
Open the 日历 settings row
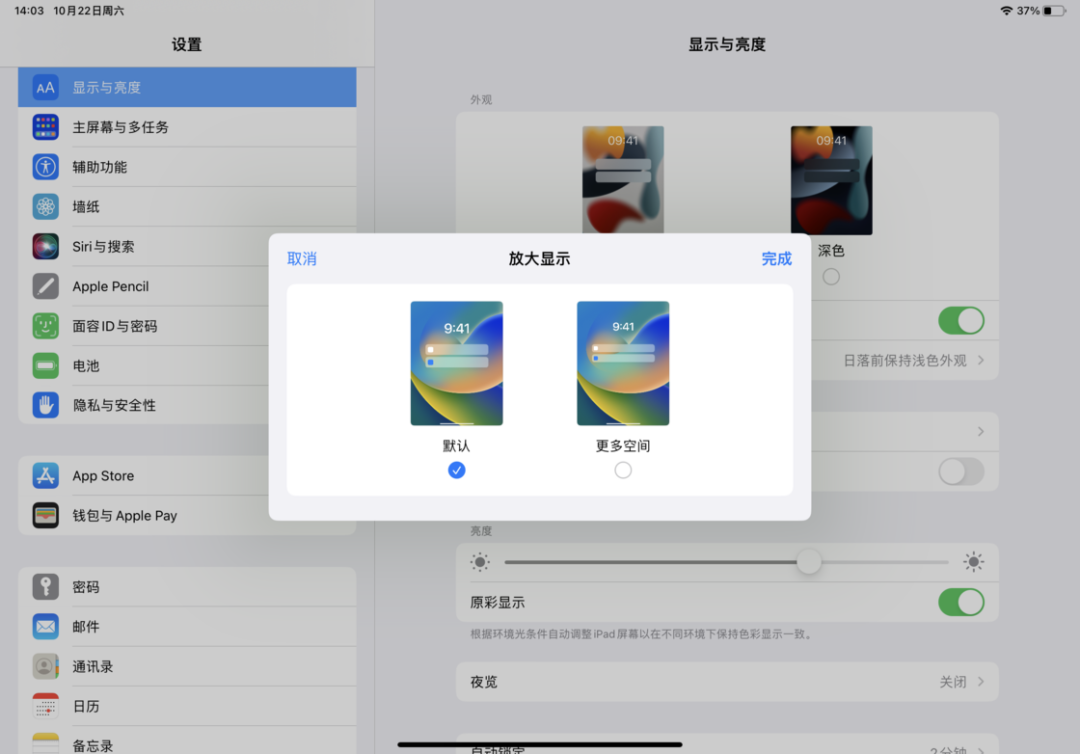[x=187, y=706]
